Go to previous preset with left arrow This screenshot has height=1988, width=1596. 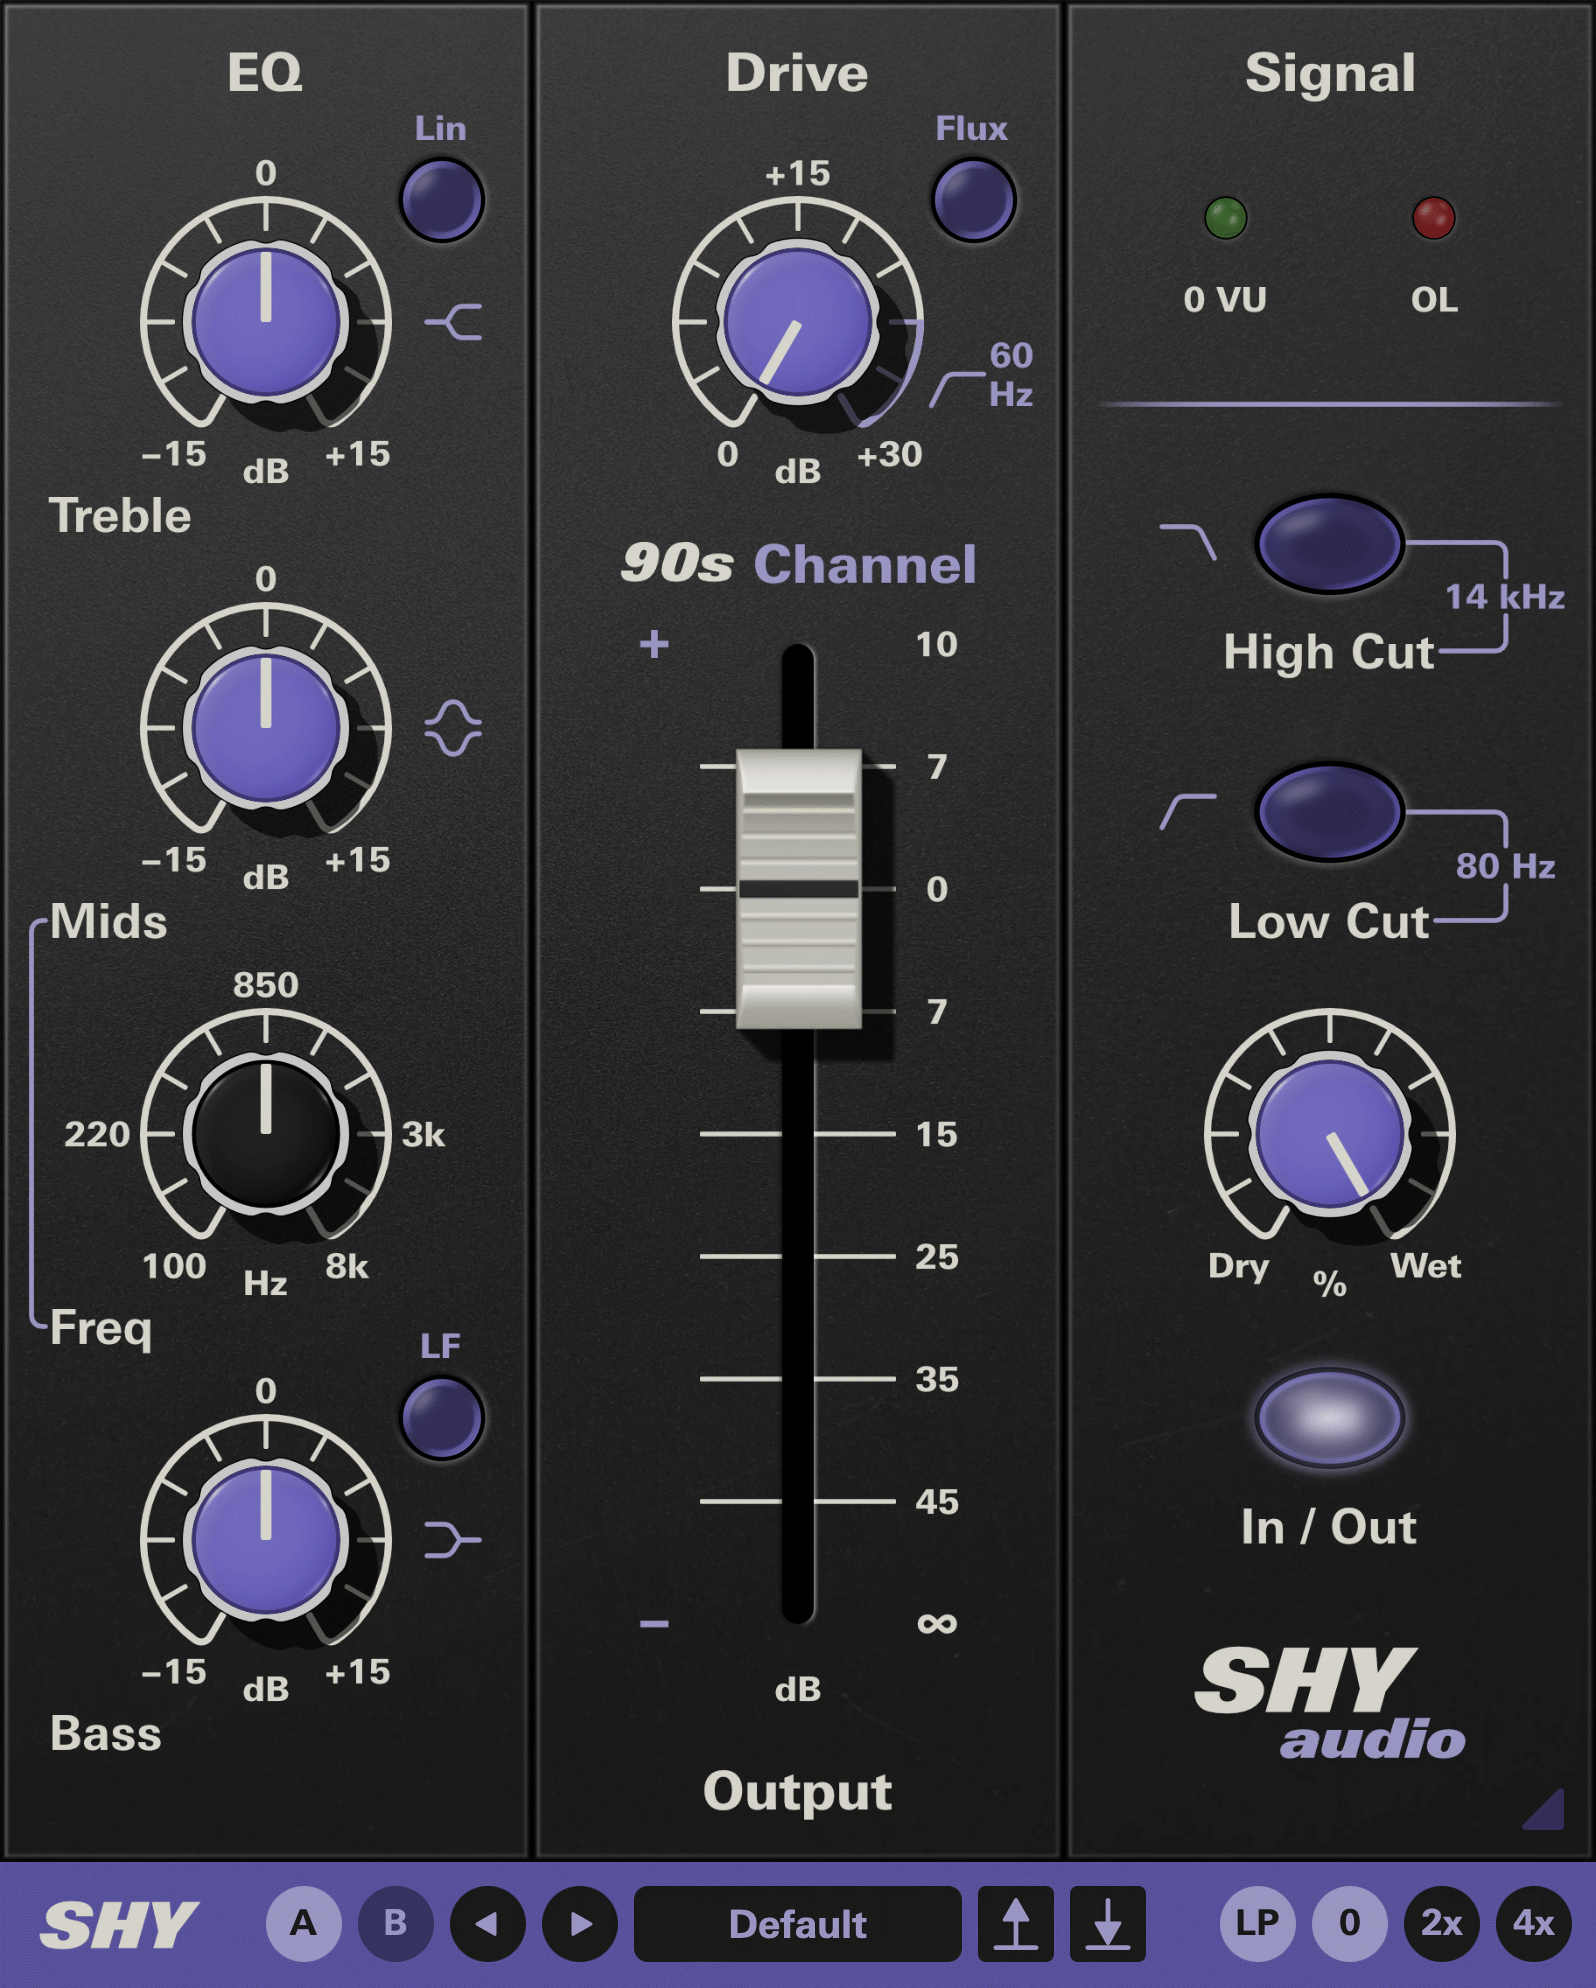pos(487,1924)
